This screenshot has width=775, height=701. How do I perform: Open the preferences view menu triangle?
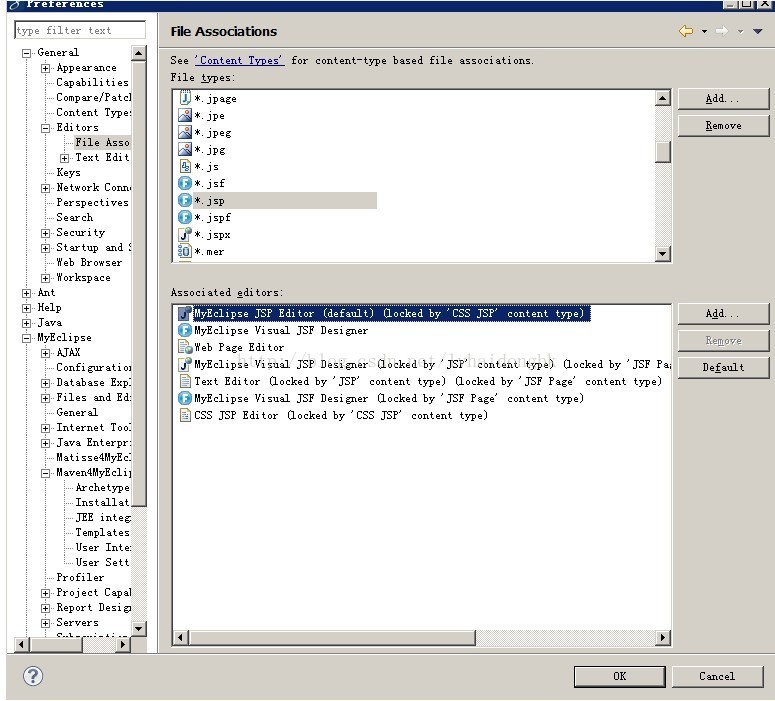point(758,31)
